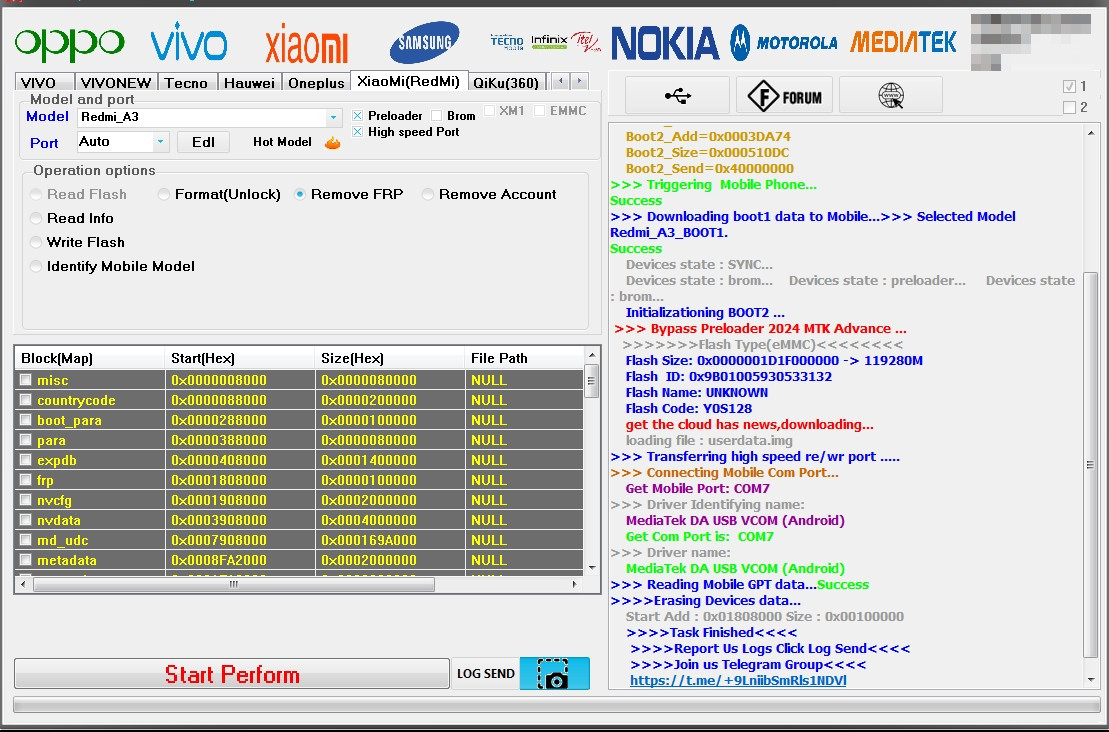Image resolution: width=1109 pixels, height=732 pixels.
Task: Click the Start(Hex) column header
Action: pos(239,359)
